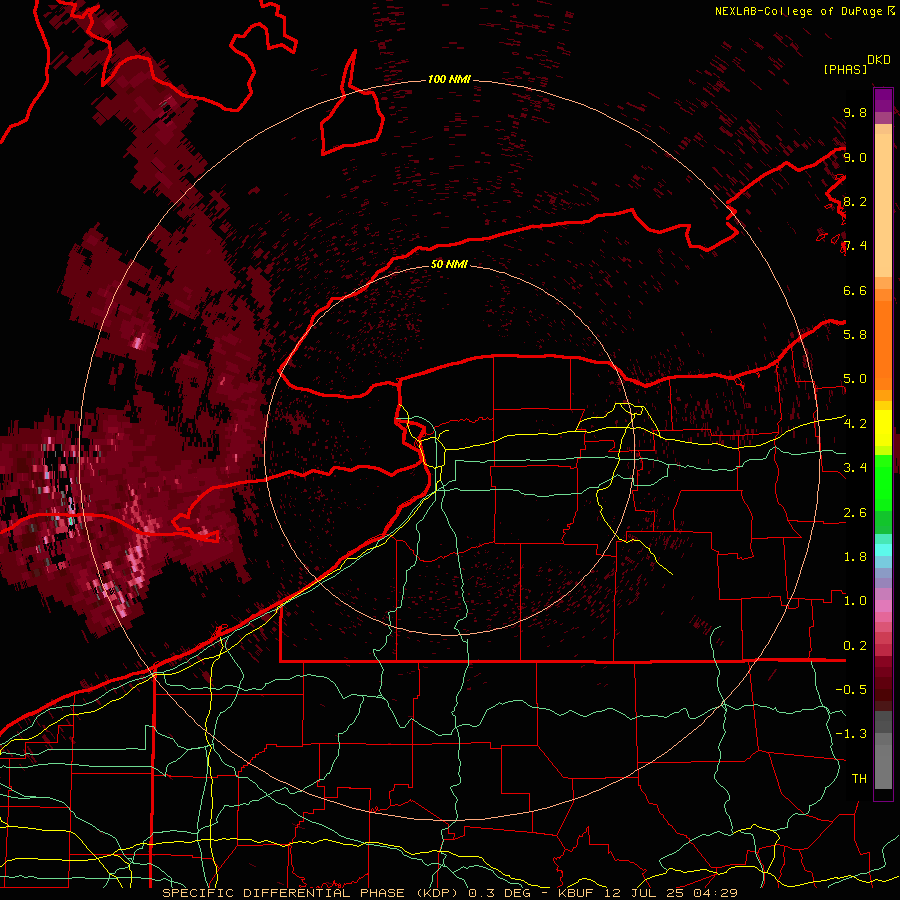The image size is (900, 900).
Task: Click the 1.0 scale value
Action: coord(855,600)
